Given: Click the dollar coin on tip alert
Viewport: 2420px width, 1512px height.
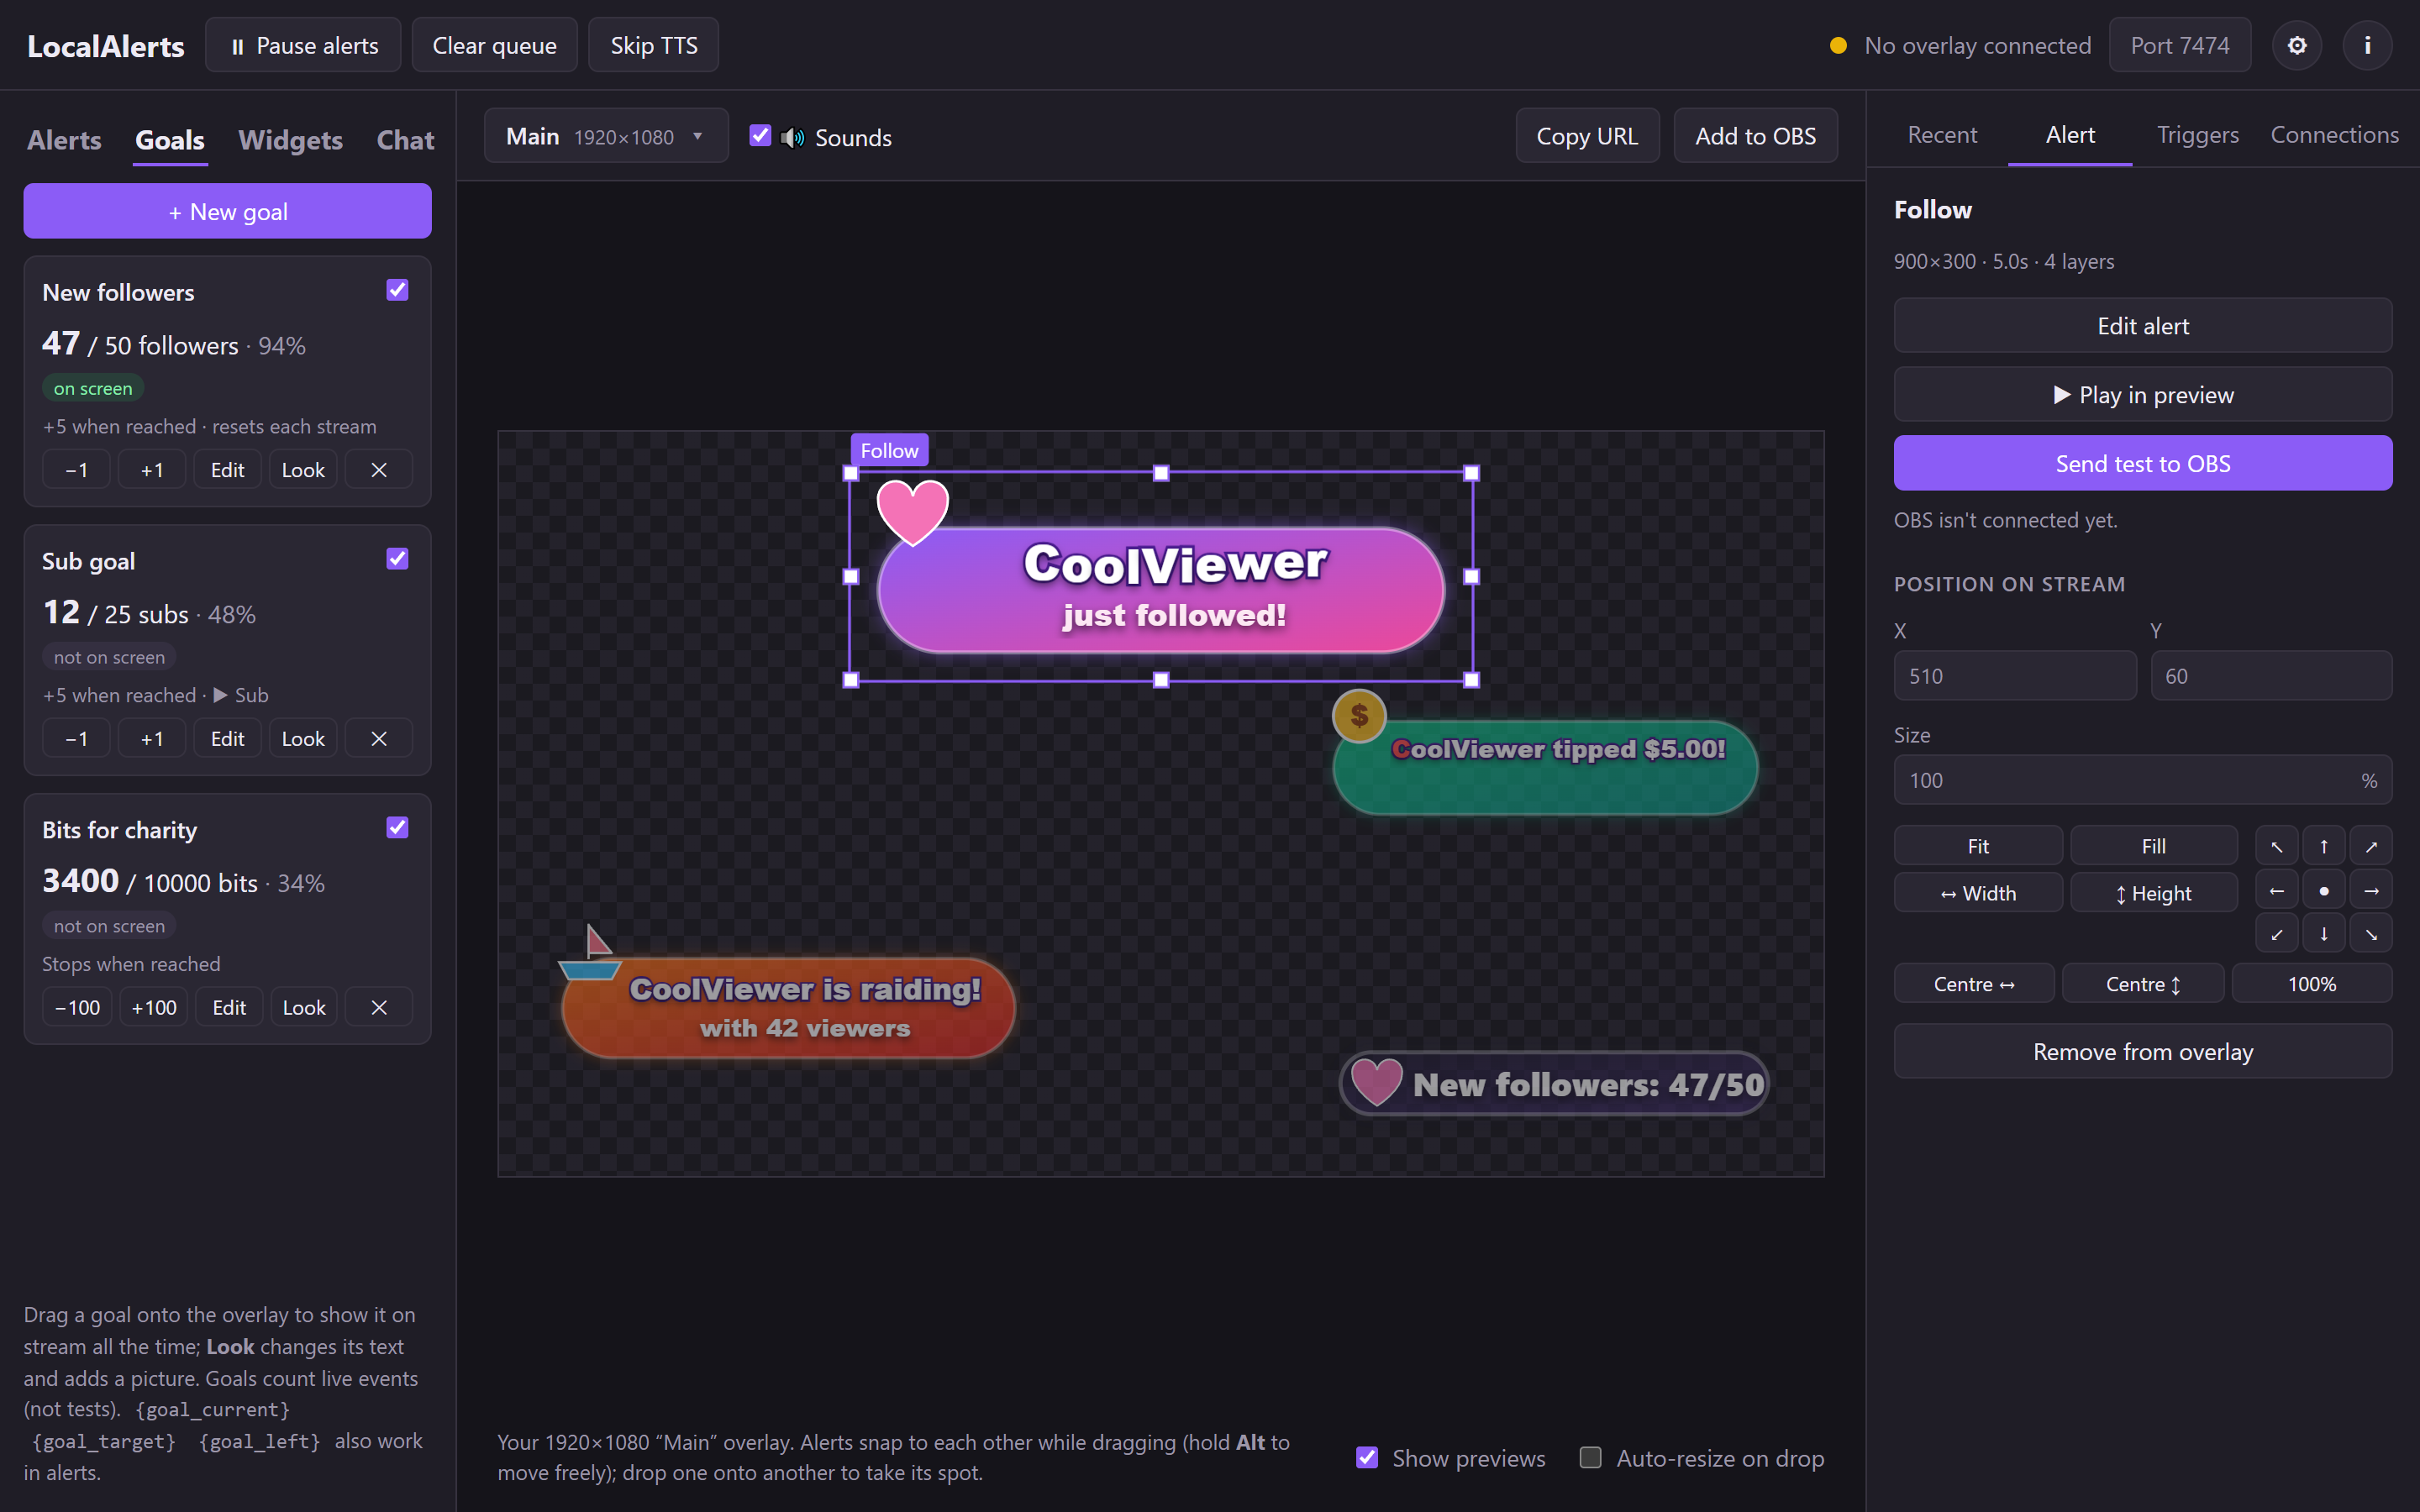Looking at the screenshot, I should tap(1359, 716).
